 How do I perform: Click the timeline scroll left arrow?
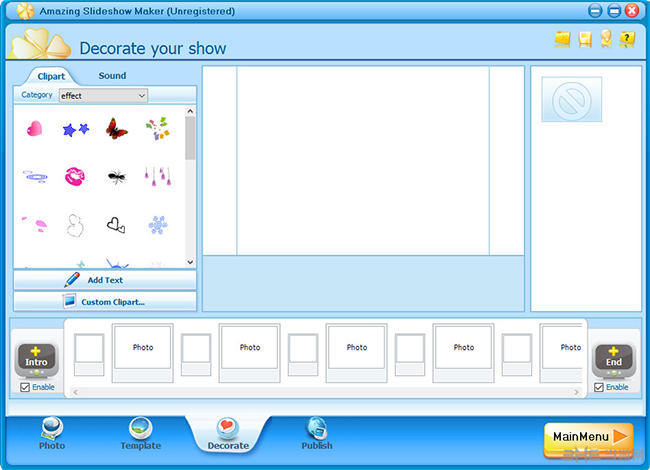pos(75,392)
